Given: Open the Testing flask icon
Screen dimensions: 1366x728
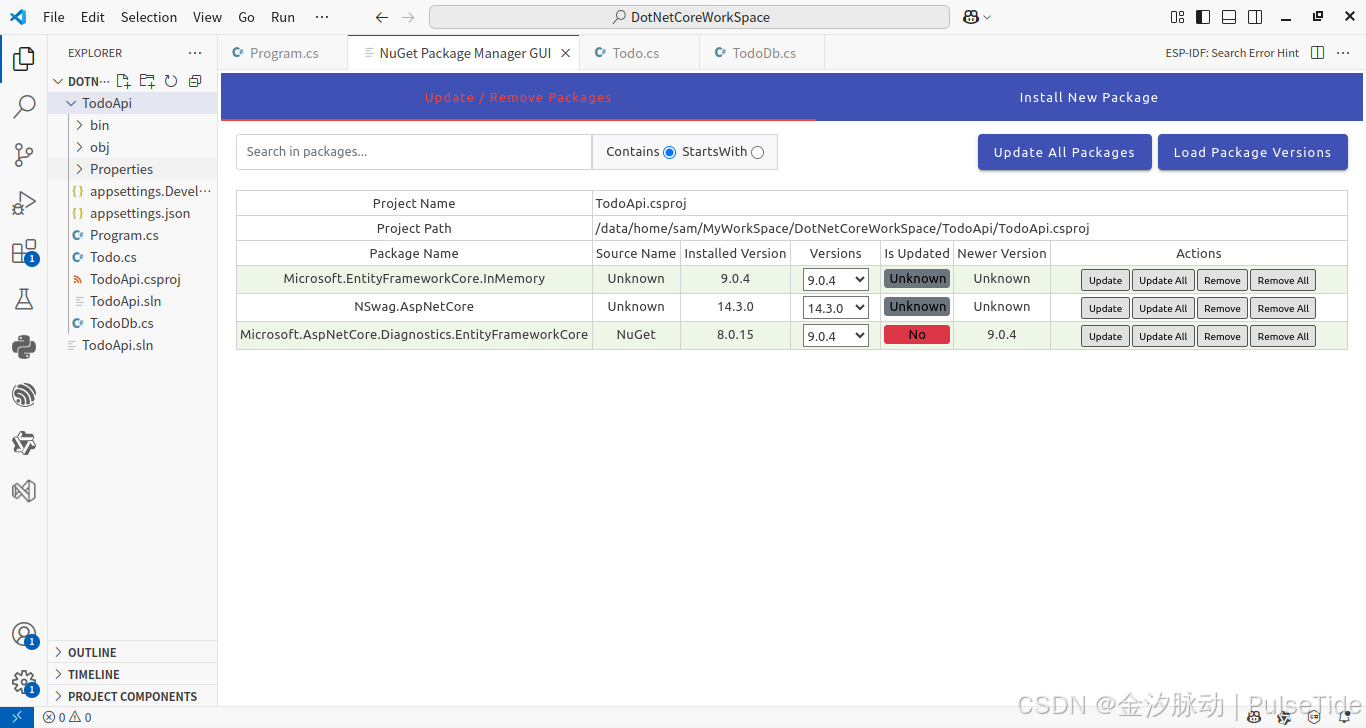Looking at the screenshot, I should tap(24, 299).
